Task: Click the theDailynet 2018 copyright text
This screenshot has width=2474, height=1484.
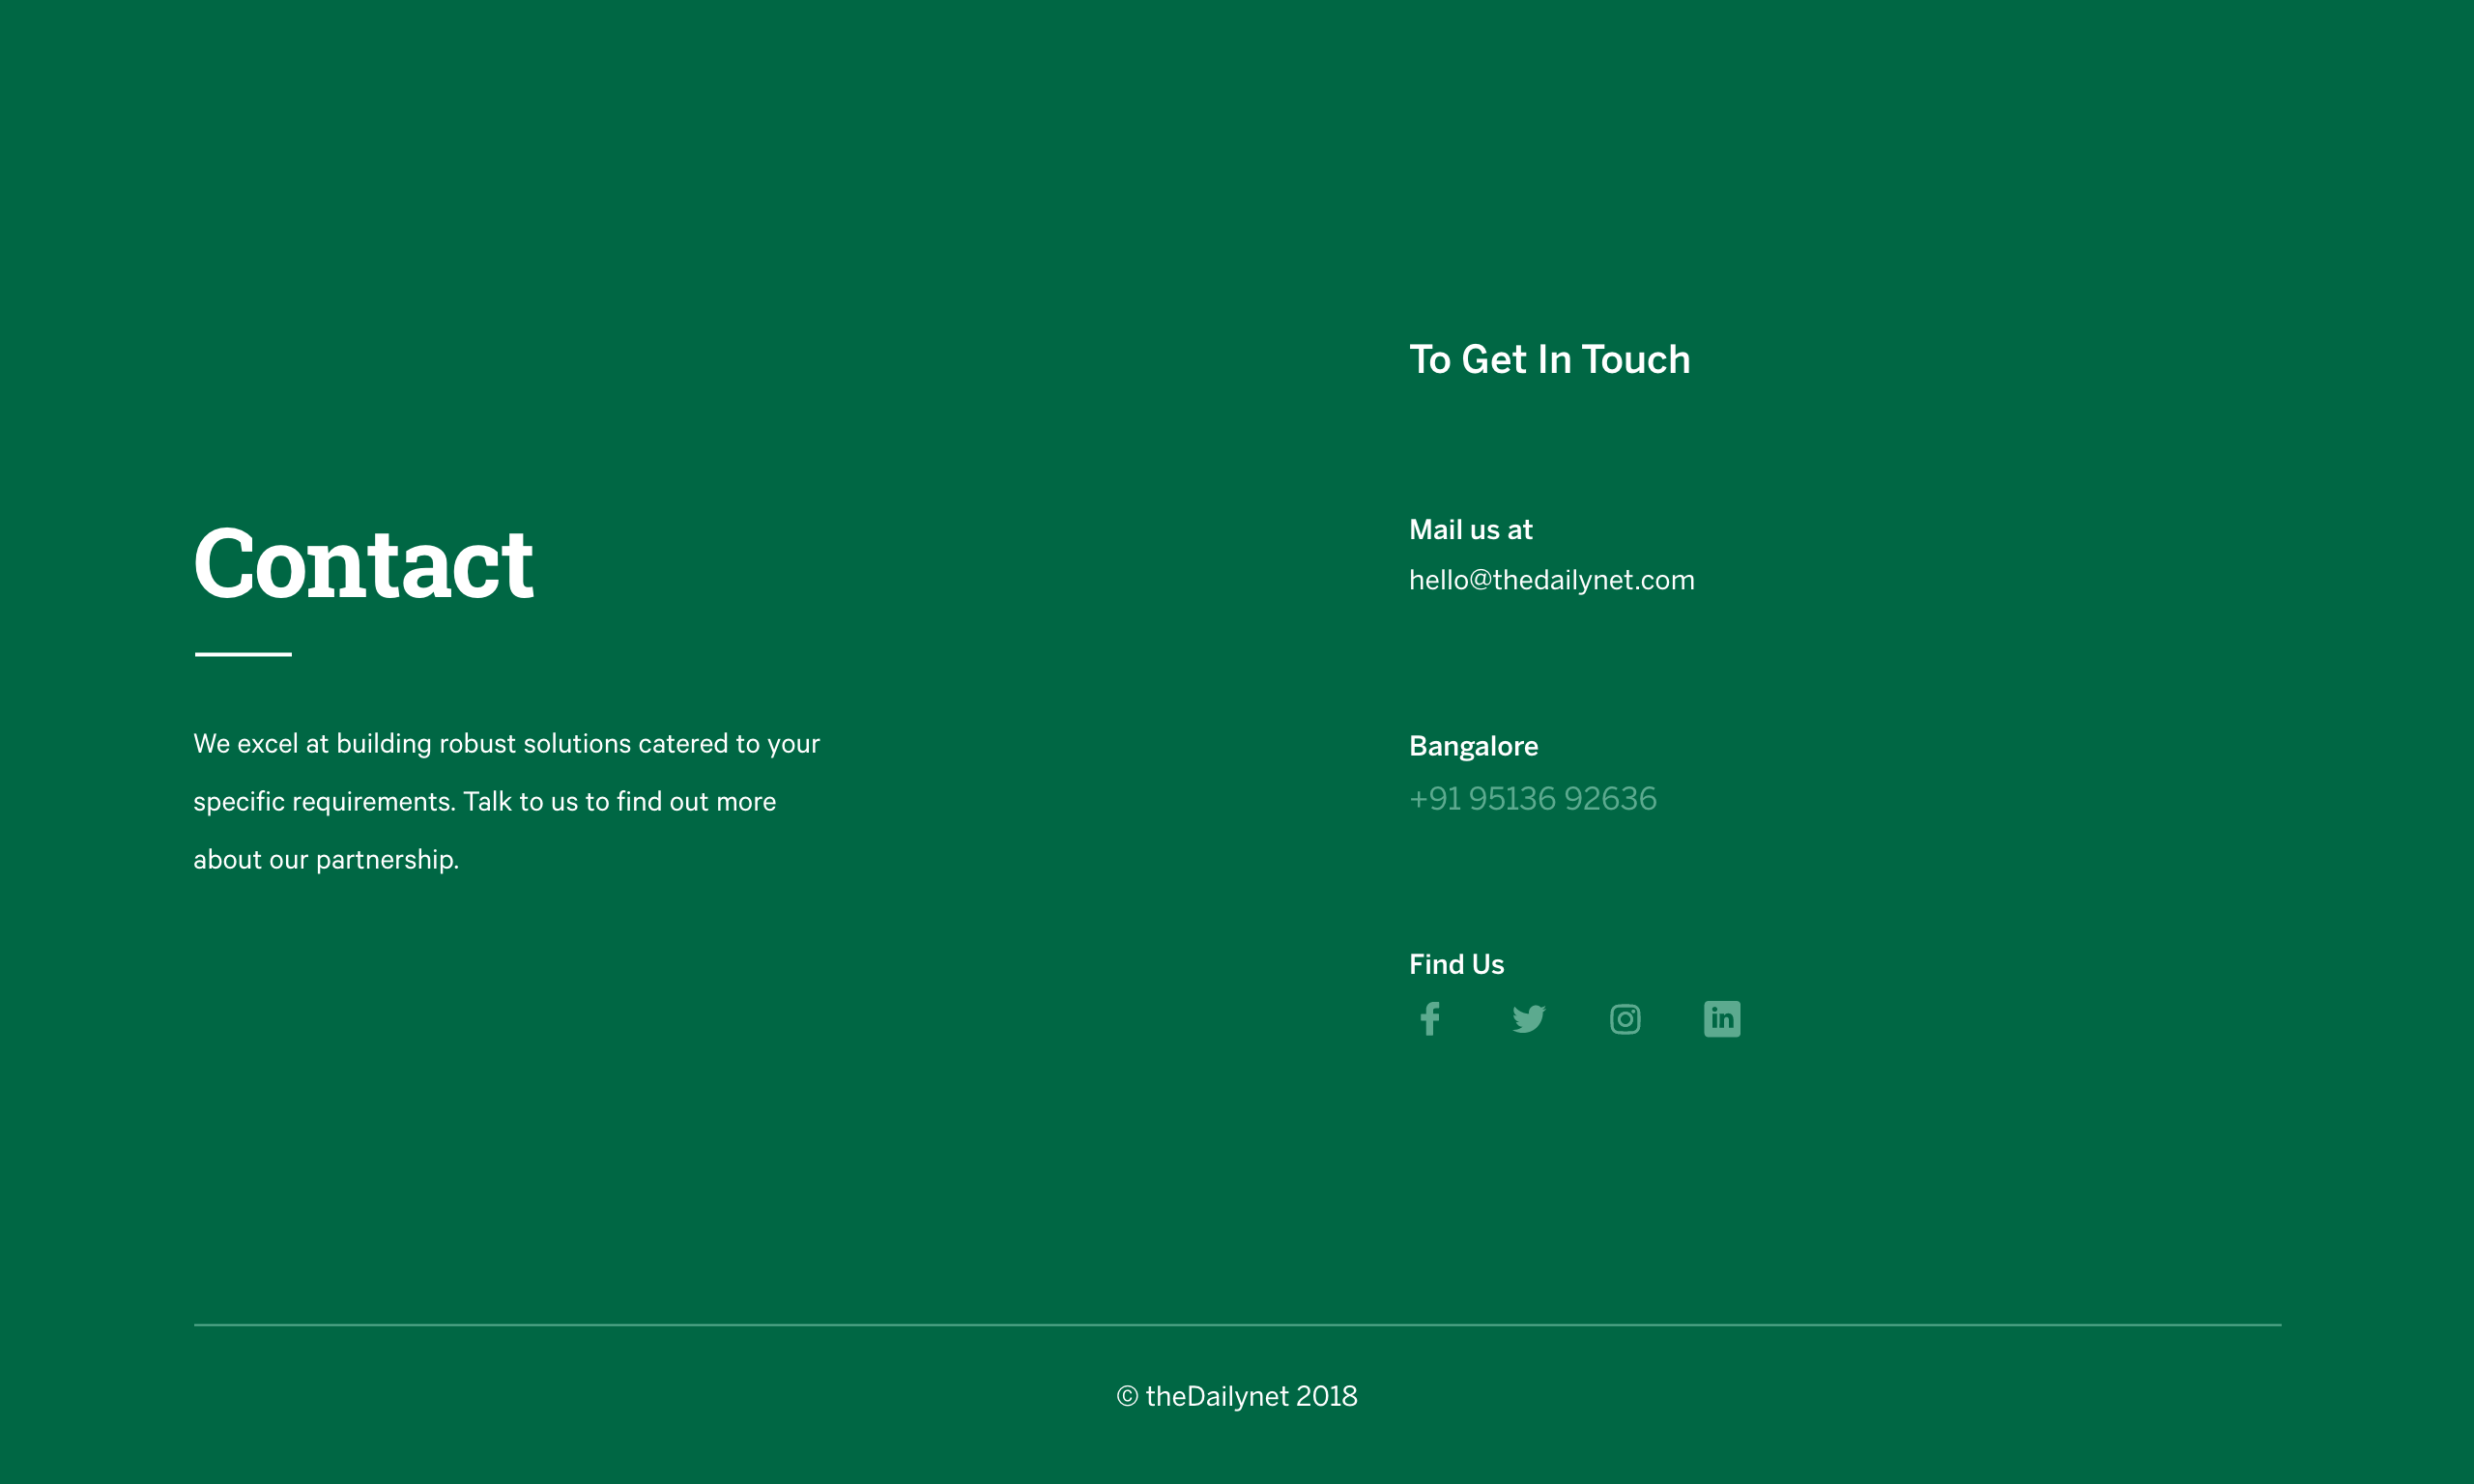Action: (x=1238, y=1395)
